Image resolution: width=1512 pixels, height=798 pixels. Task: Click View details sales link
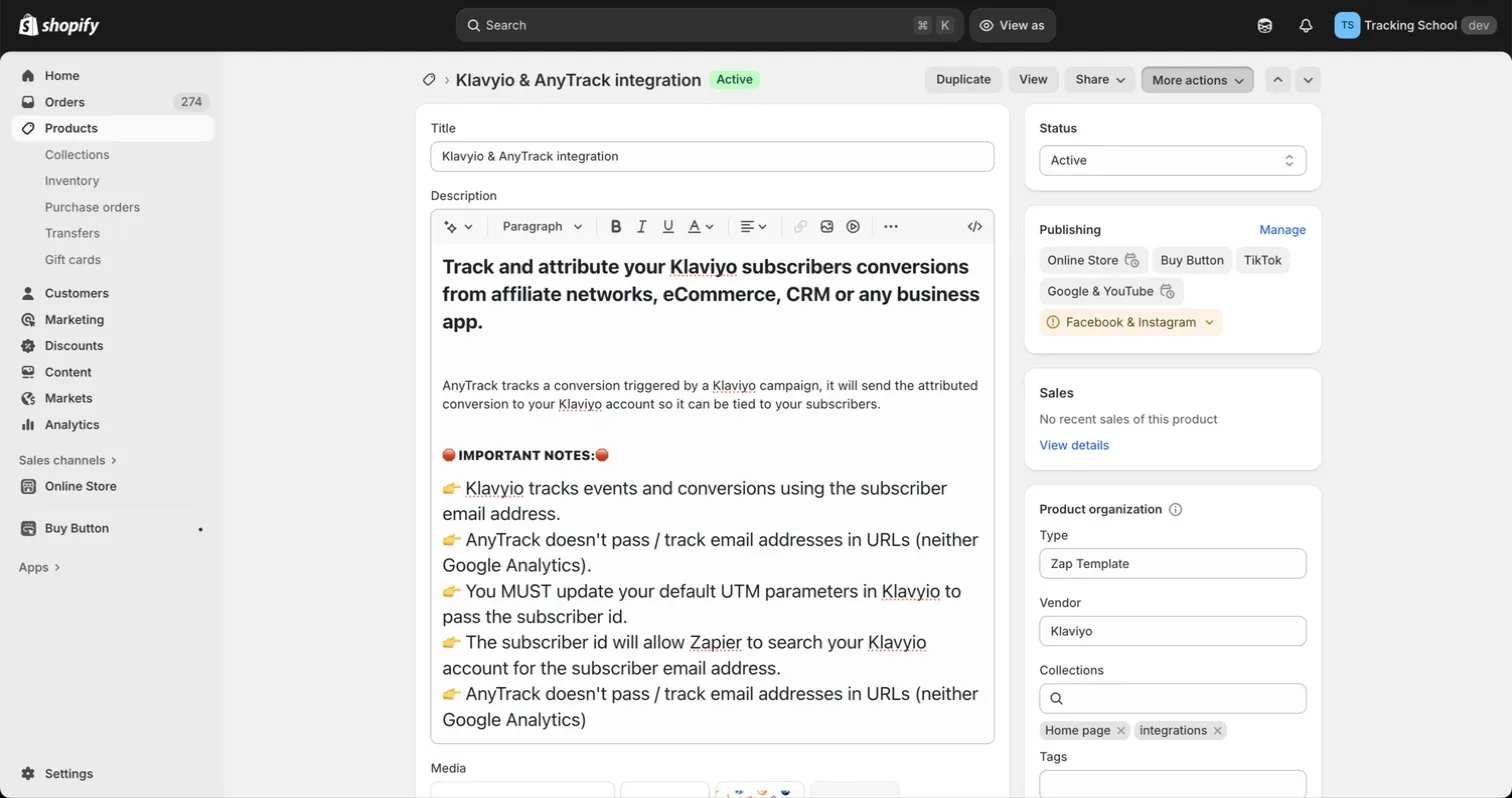[x=1074, y=445]
